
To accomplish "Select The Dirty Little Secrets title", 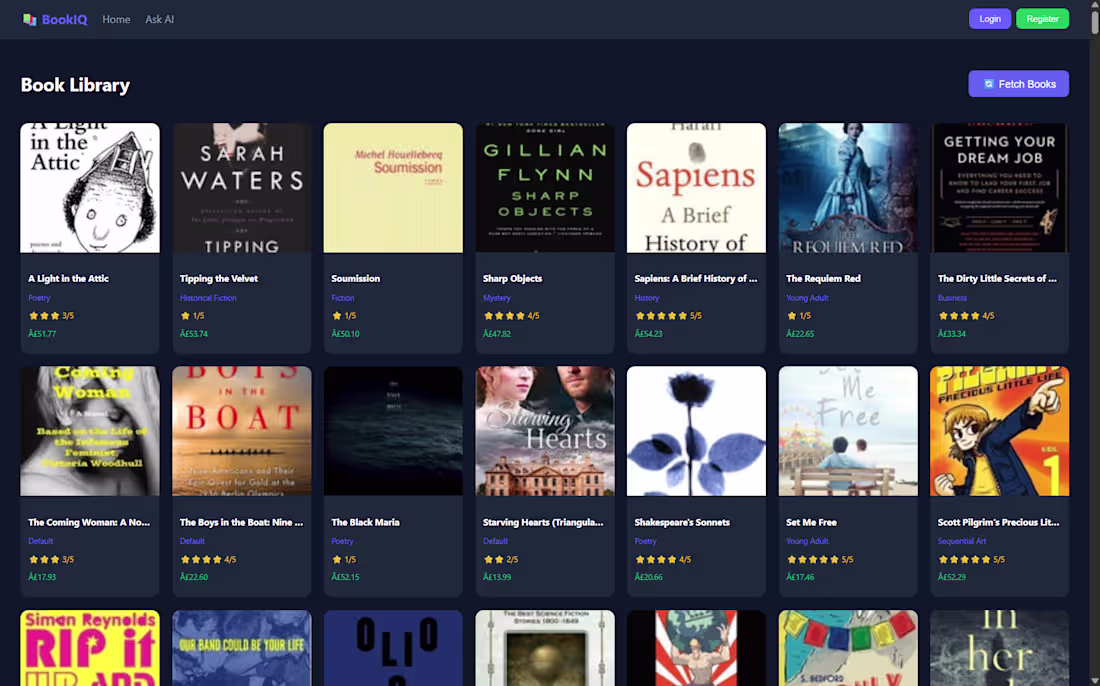I will 997,278.
